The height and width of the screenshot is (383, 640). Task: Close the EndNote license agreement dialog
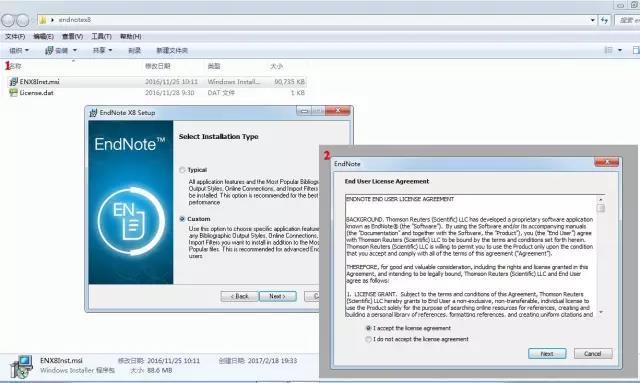tap(607, 163)
